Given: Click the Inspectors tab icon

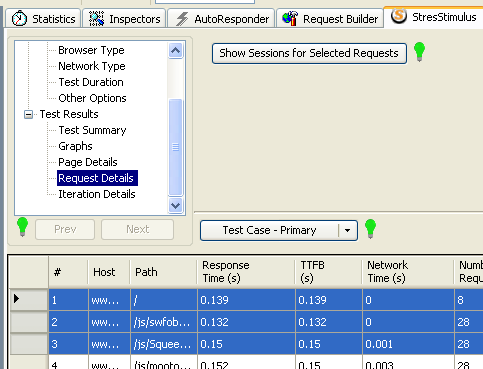Looking at the screenshot, I should tap(97, 19).
